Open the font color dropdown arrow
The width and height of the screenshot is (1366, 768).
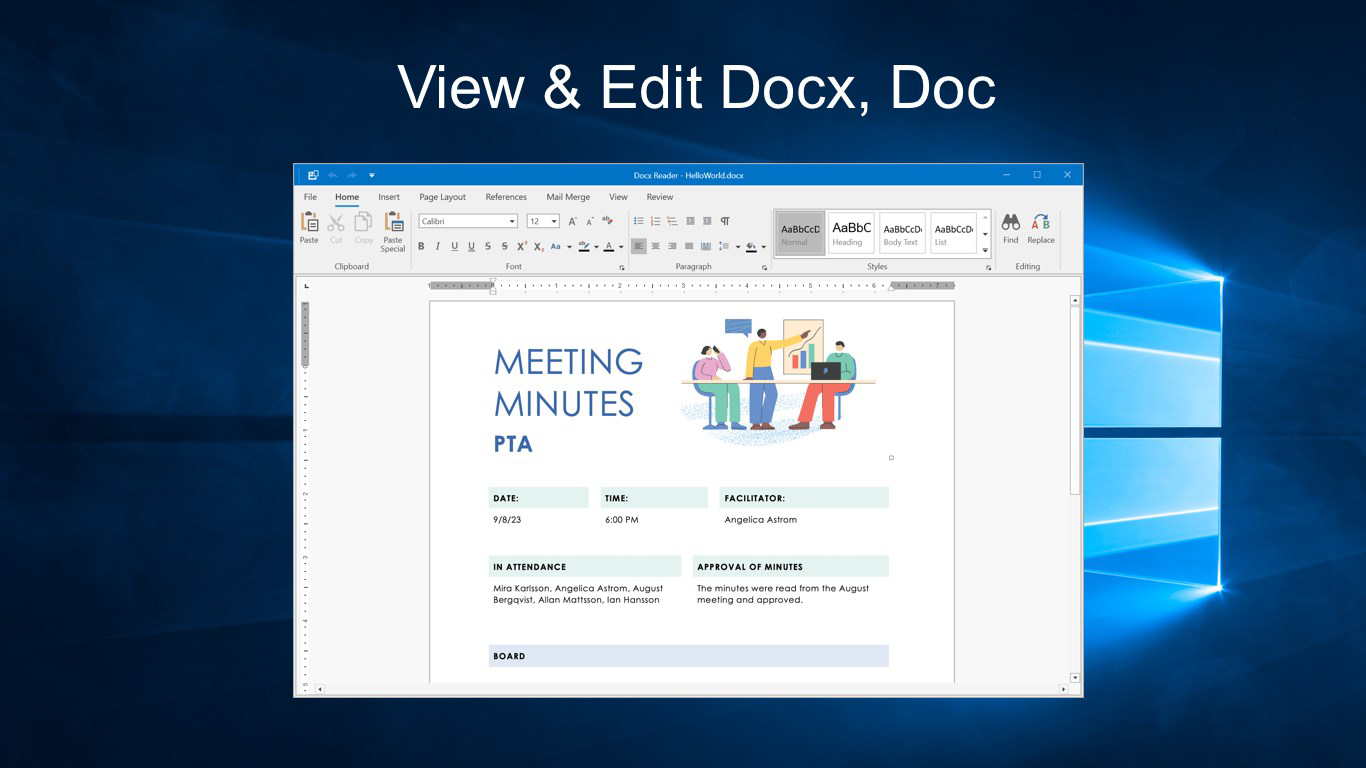pos(620,247)
